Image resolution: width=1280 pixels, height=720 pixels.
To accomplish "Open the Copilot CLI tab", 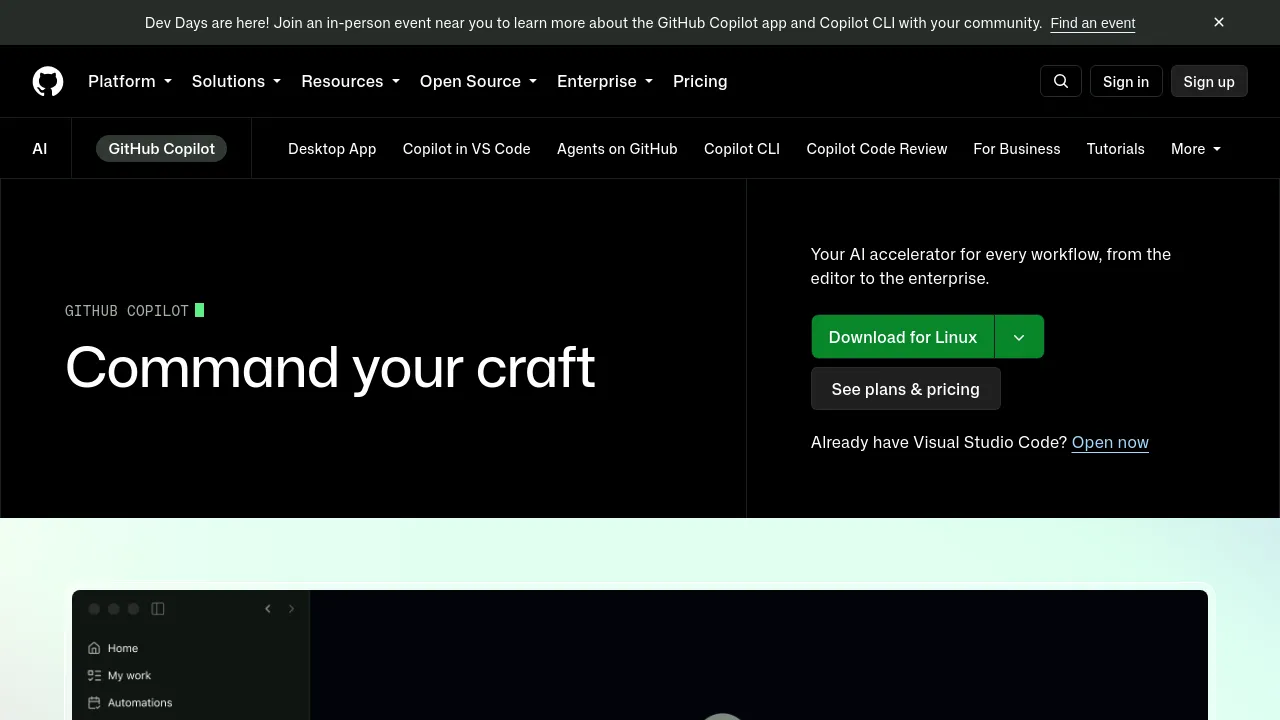I will pyautogui.click(x=742, y=148).
